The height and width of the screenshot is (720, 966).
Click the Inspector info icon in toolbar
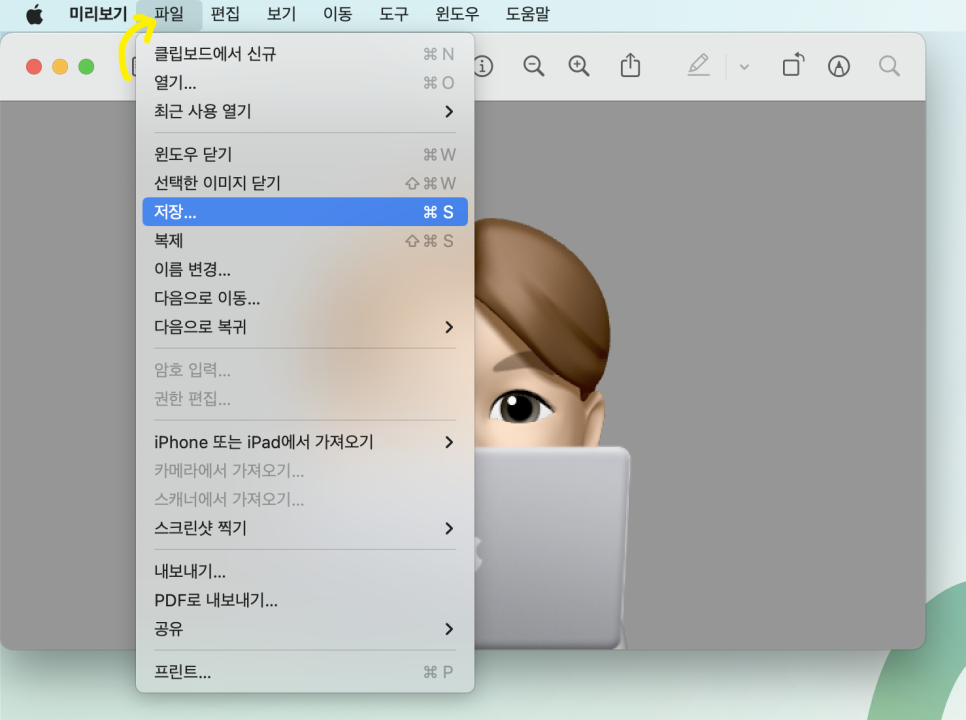tap(484, 66)
